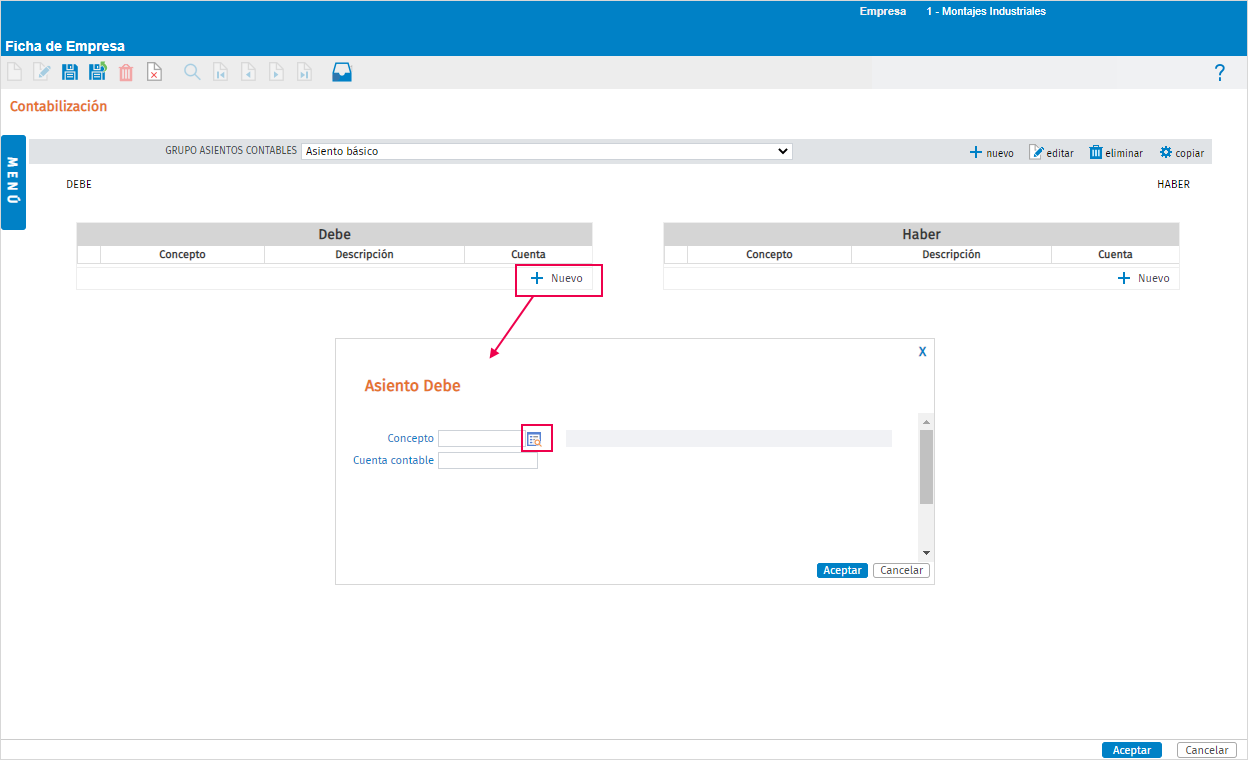Click the dialog vertical scrollbar thumb
The image size is (1248, 760).
(926, 467)
